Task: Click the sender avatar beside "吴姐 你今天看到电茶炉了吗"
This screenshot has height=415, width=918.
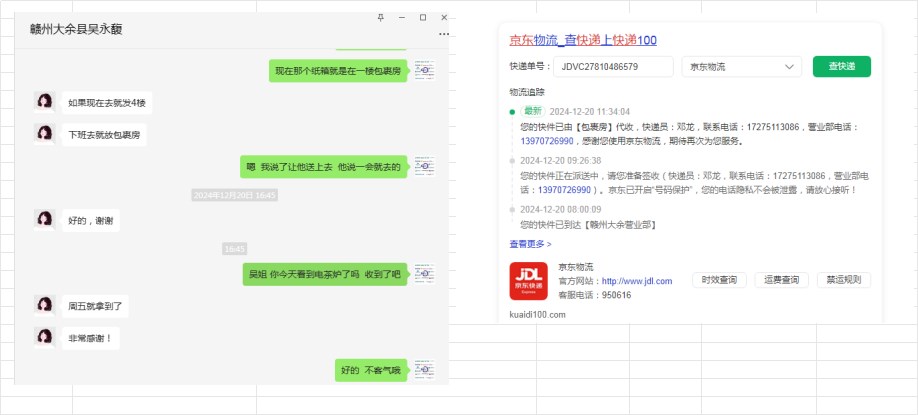Action: coord(424,273)
